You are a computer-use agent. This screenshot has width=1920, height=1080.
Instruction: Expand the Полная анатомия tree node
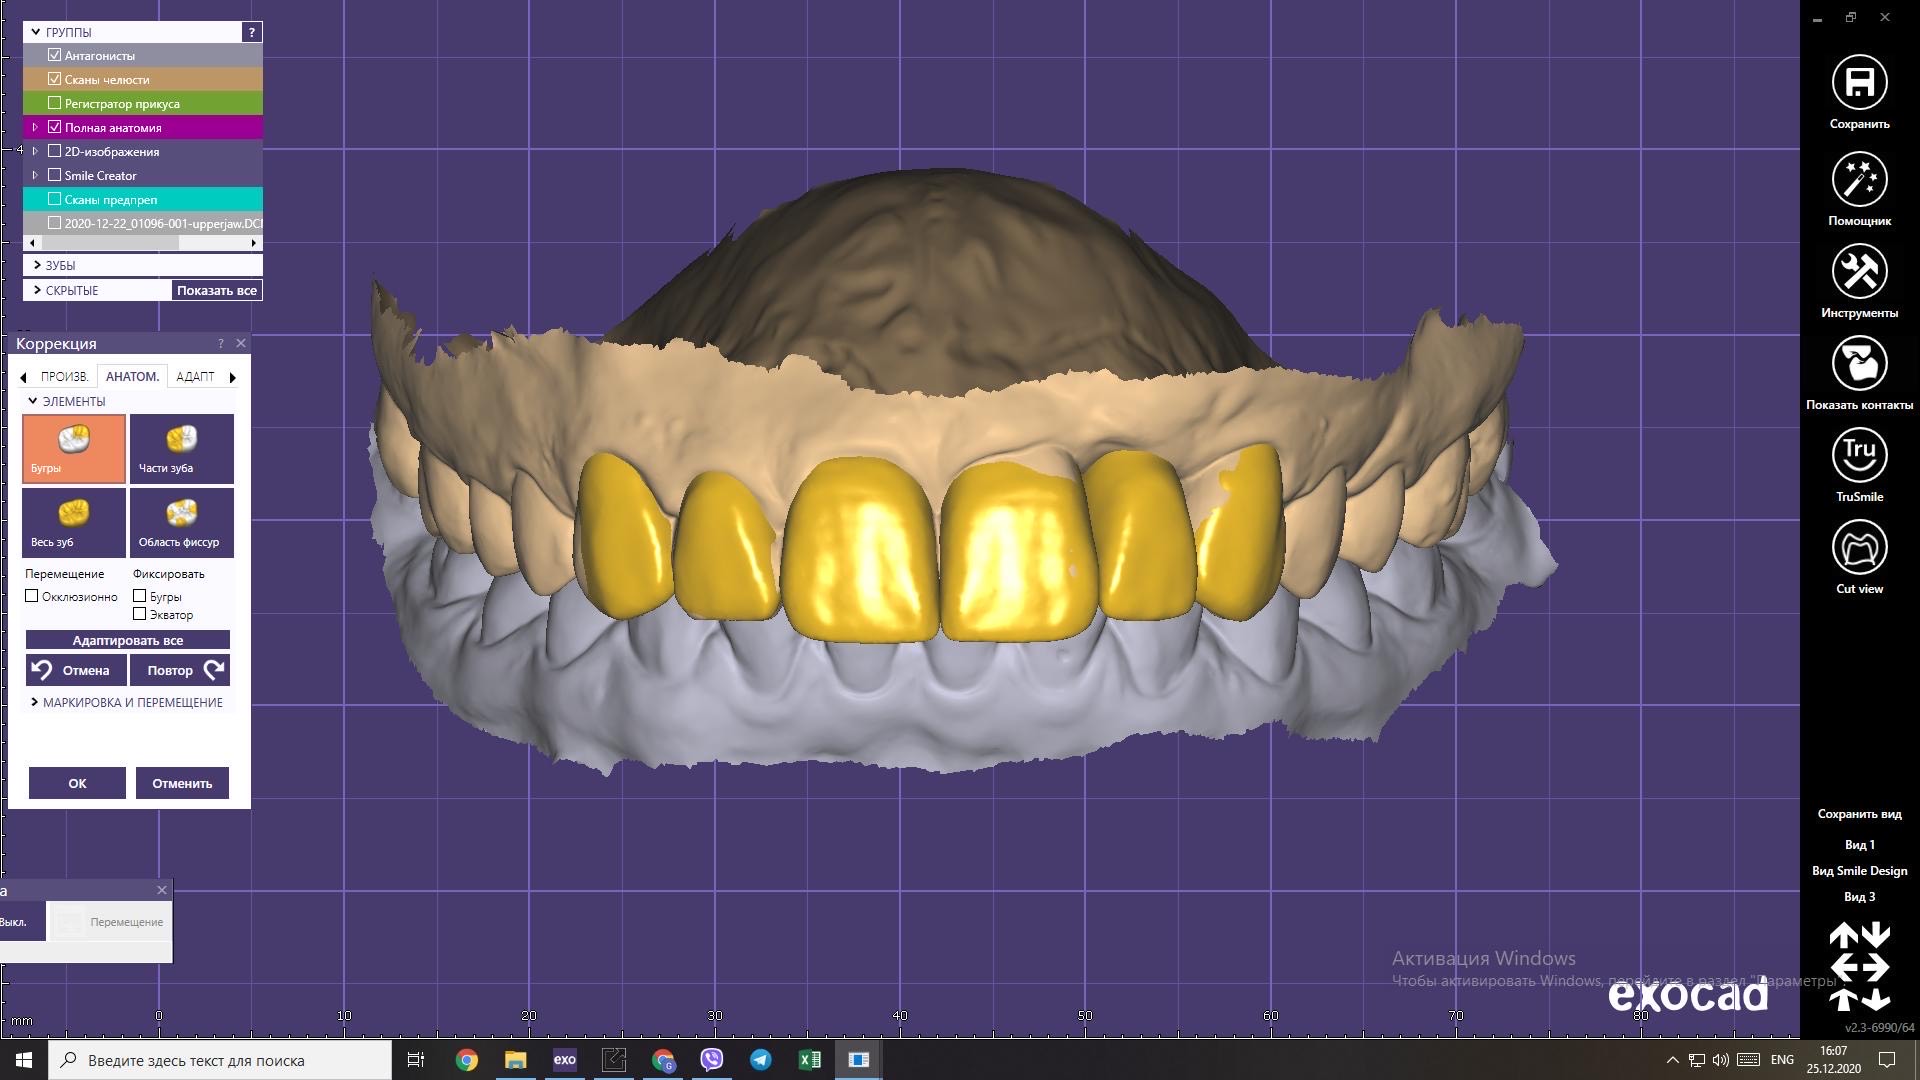(35, 127)
